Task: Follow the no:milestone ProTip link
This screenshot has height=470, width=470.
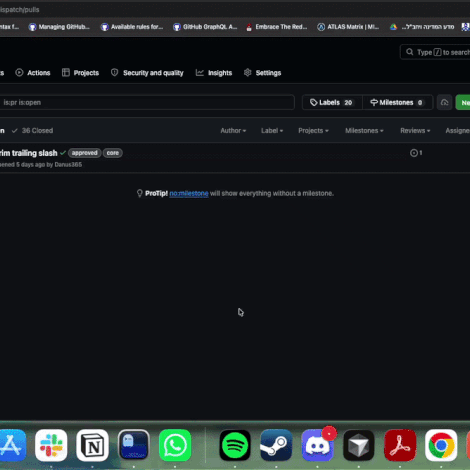Action: coord(189,193)
